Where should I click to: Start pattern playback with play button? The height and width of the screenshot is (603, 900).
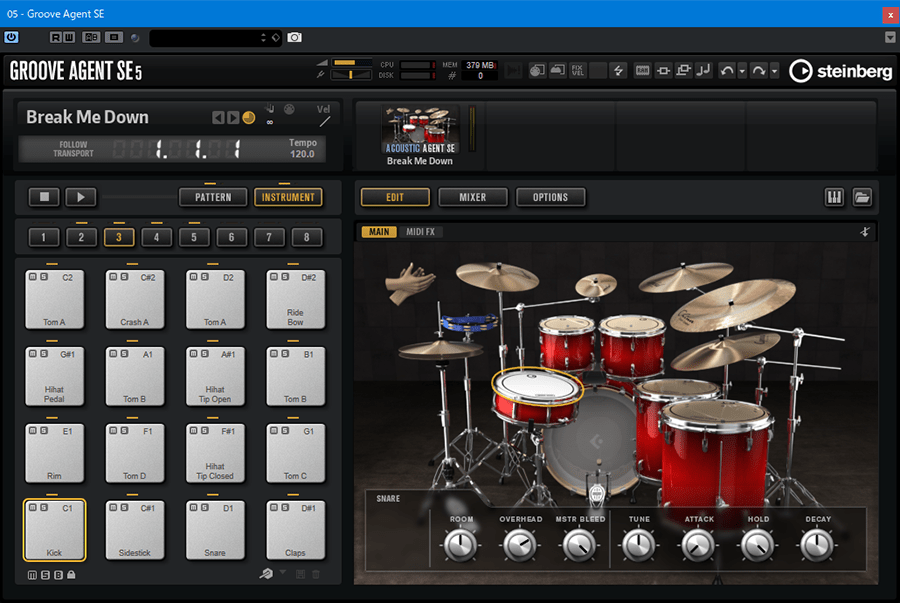click(x=81, y=197)
